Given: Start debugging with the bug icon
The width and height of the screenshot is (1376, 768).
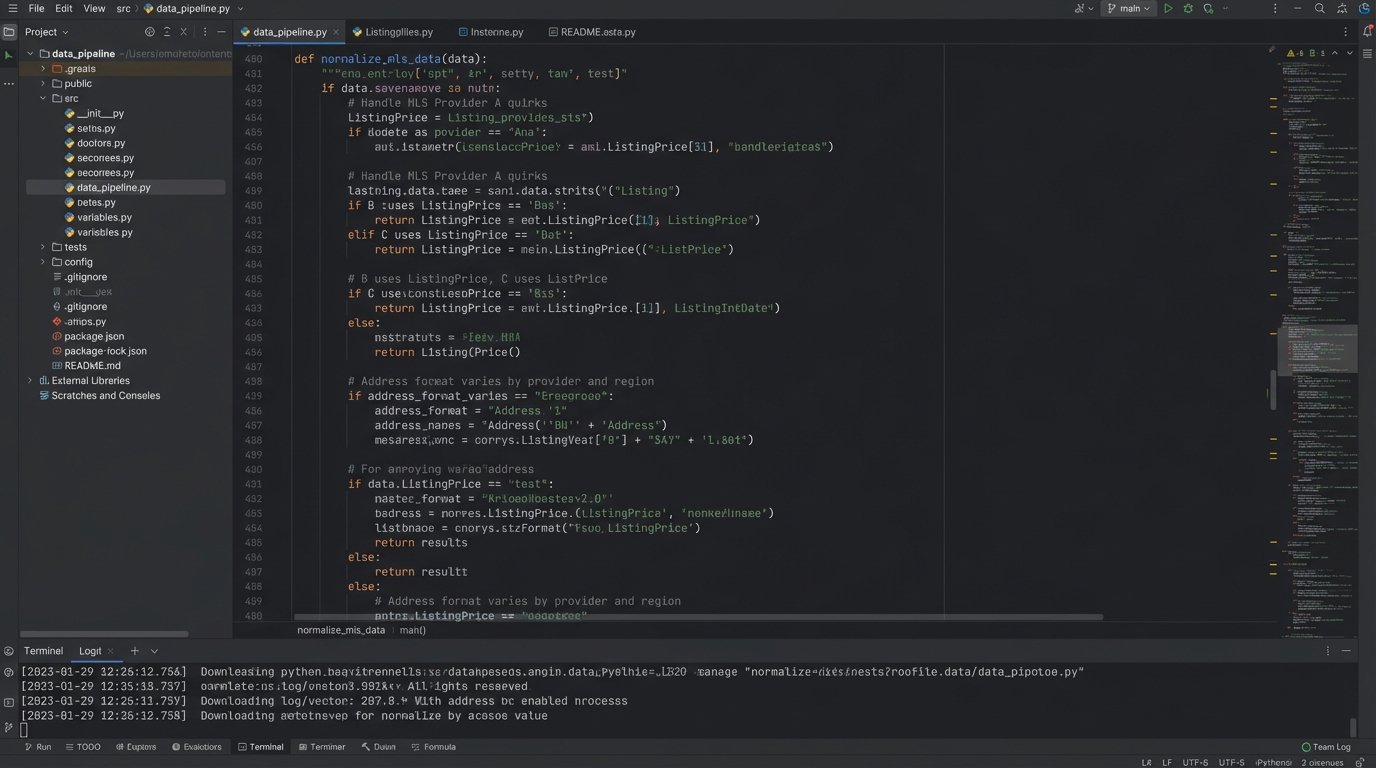Looking at the screenshot, I should click(x=1188, y=8).
